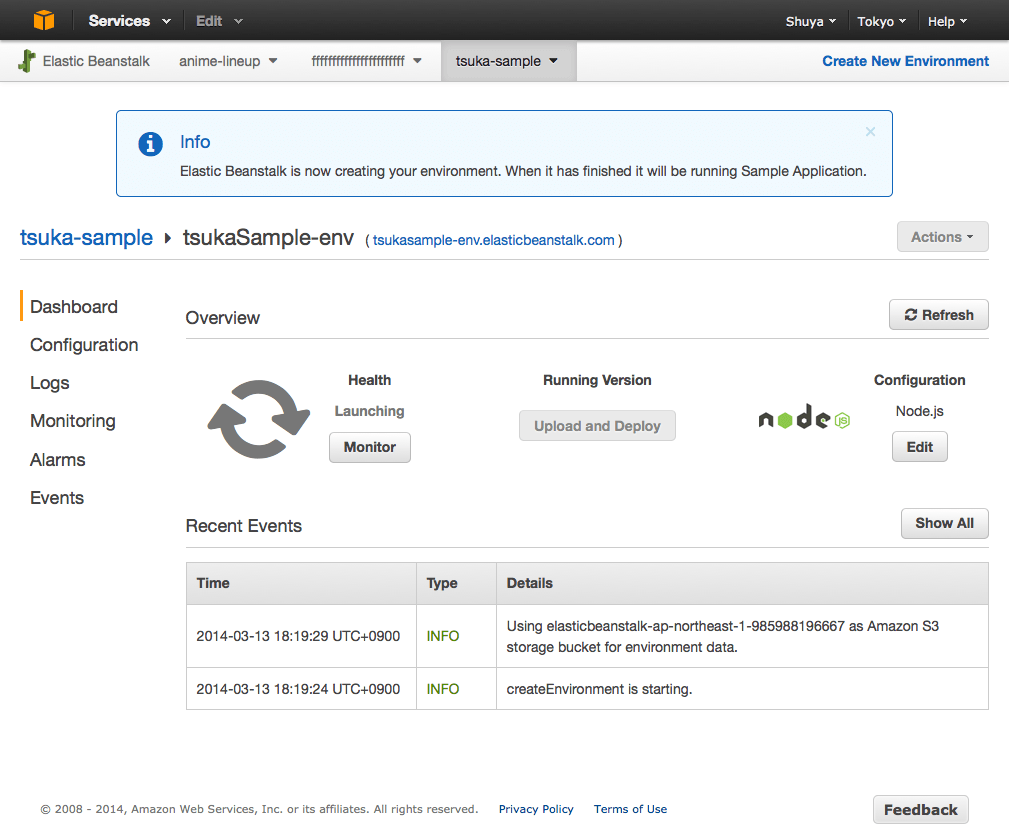Image resolution: width=1009 pixels, height=832 pixels.
Task: Go to Monitoring in the sidebar
Action: click(x=73, y=421)
